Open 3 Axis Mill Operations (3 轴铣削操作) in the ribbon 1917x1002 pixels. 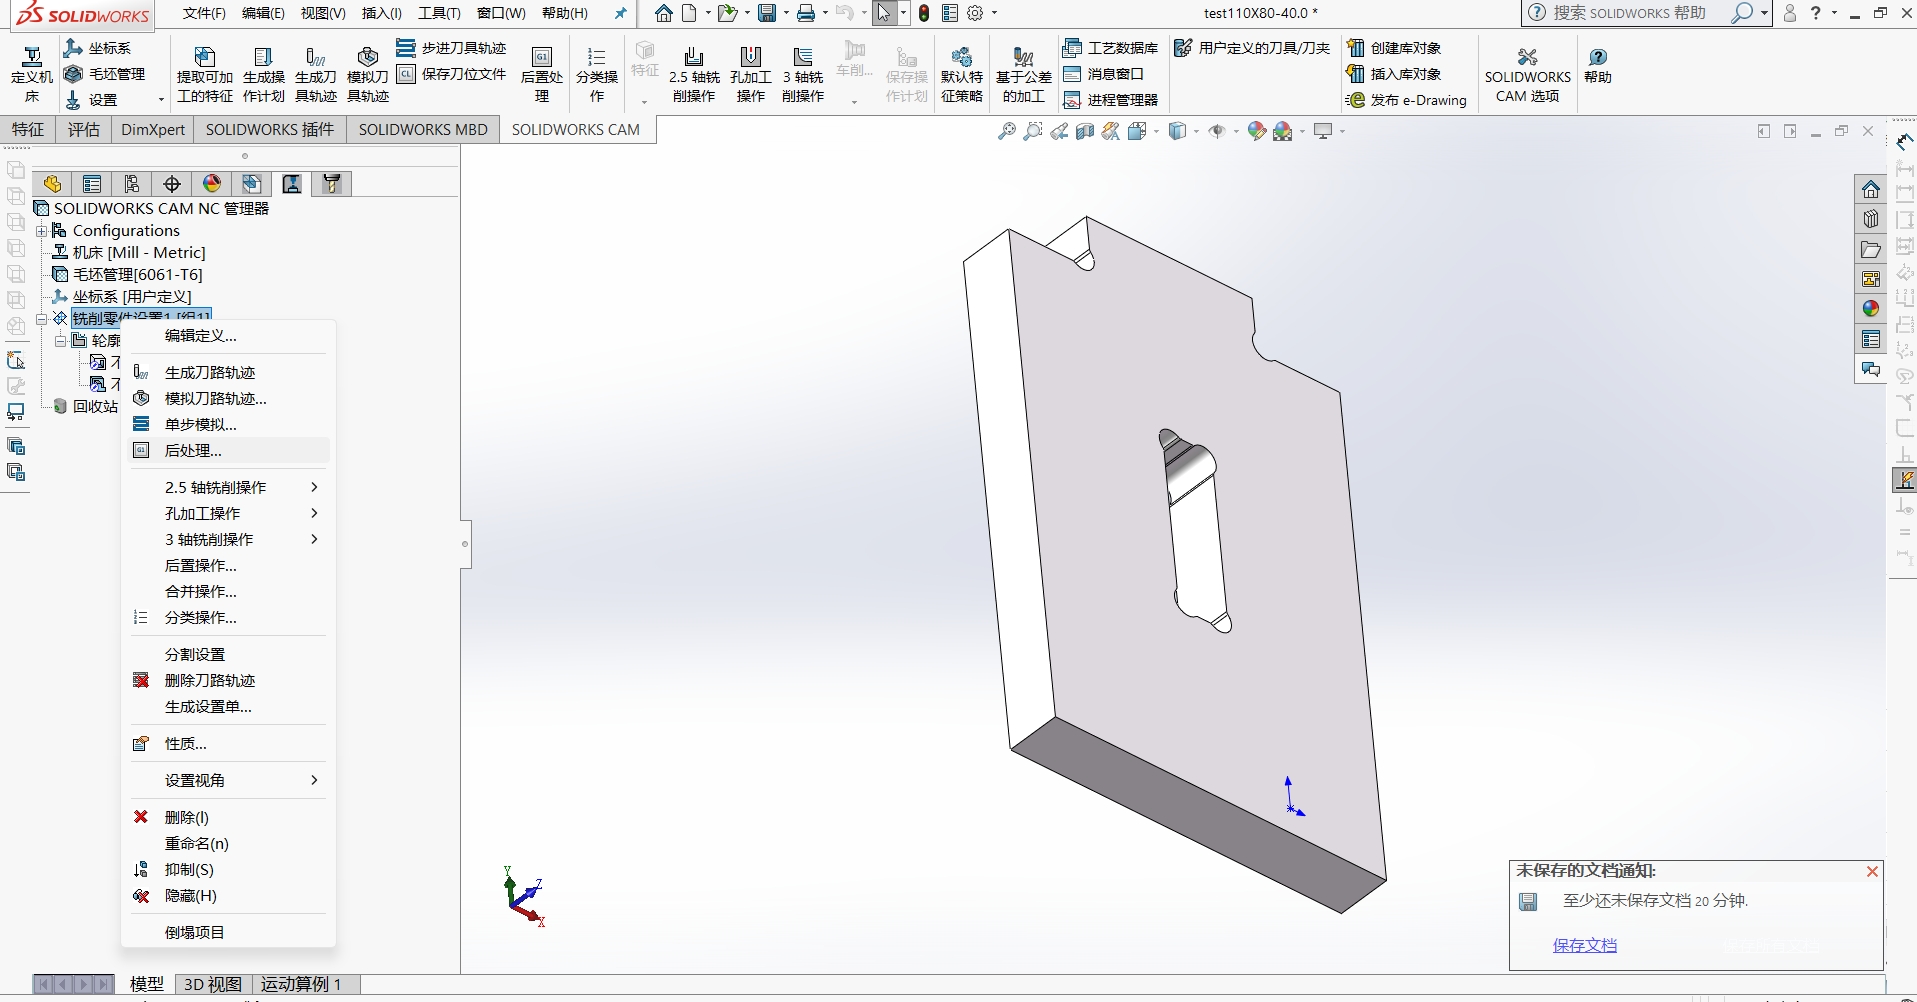803,75
